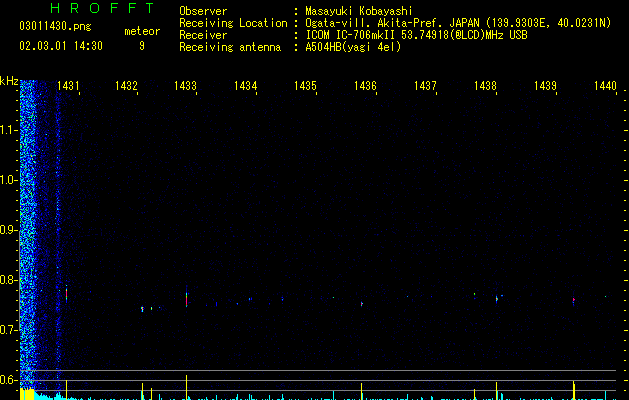
Task: Click the 1439 time marker
Action: (546, 85)
